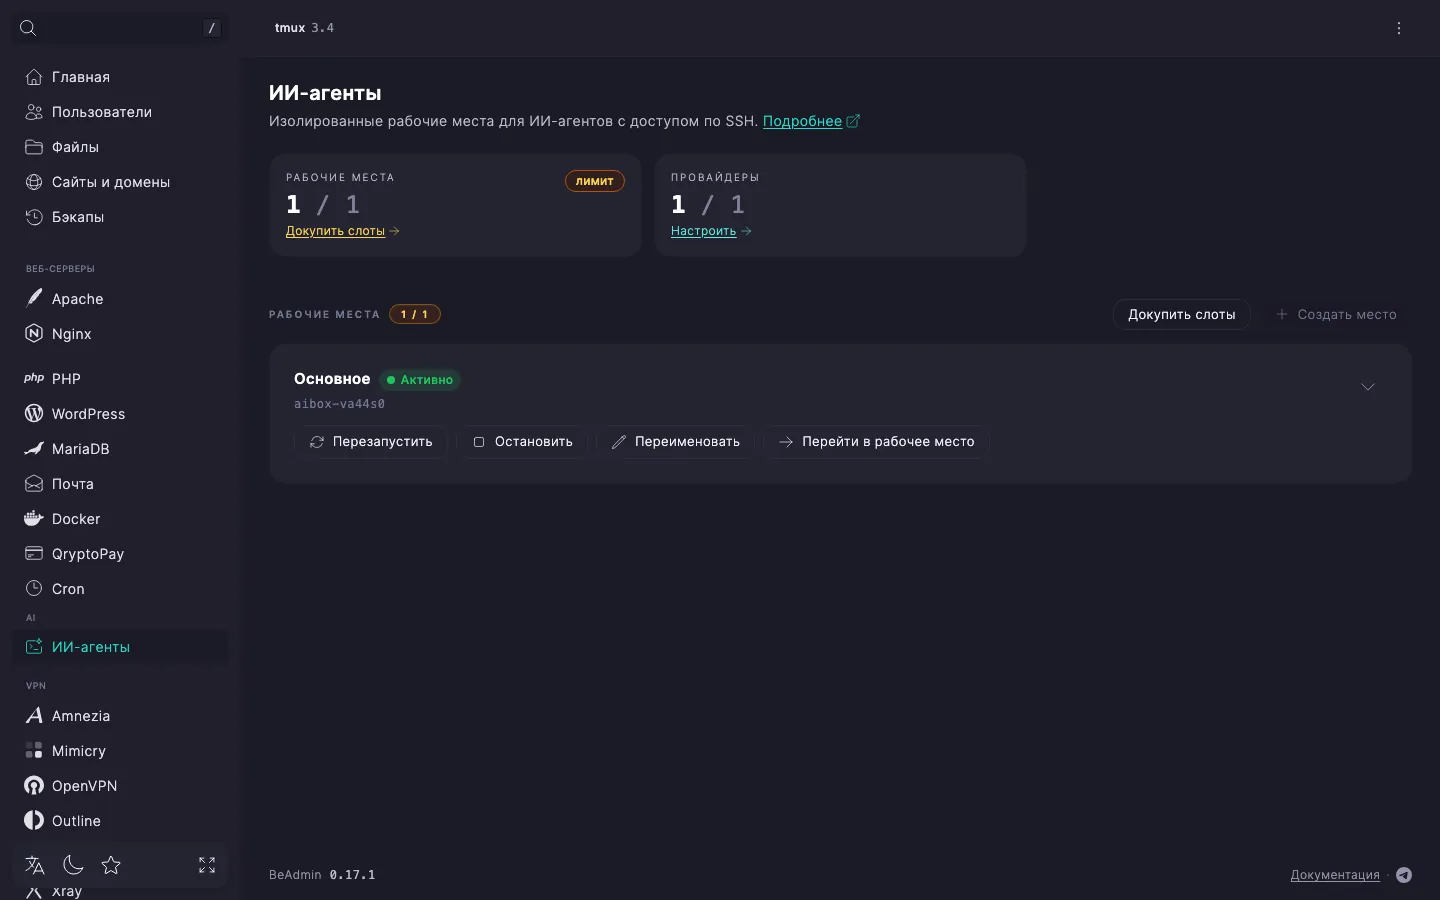This screenshot has height=900, width=1440.
Task: Open Почта mail section
Action: pyautogui.click(x=120, y=484)
